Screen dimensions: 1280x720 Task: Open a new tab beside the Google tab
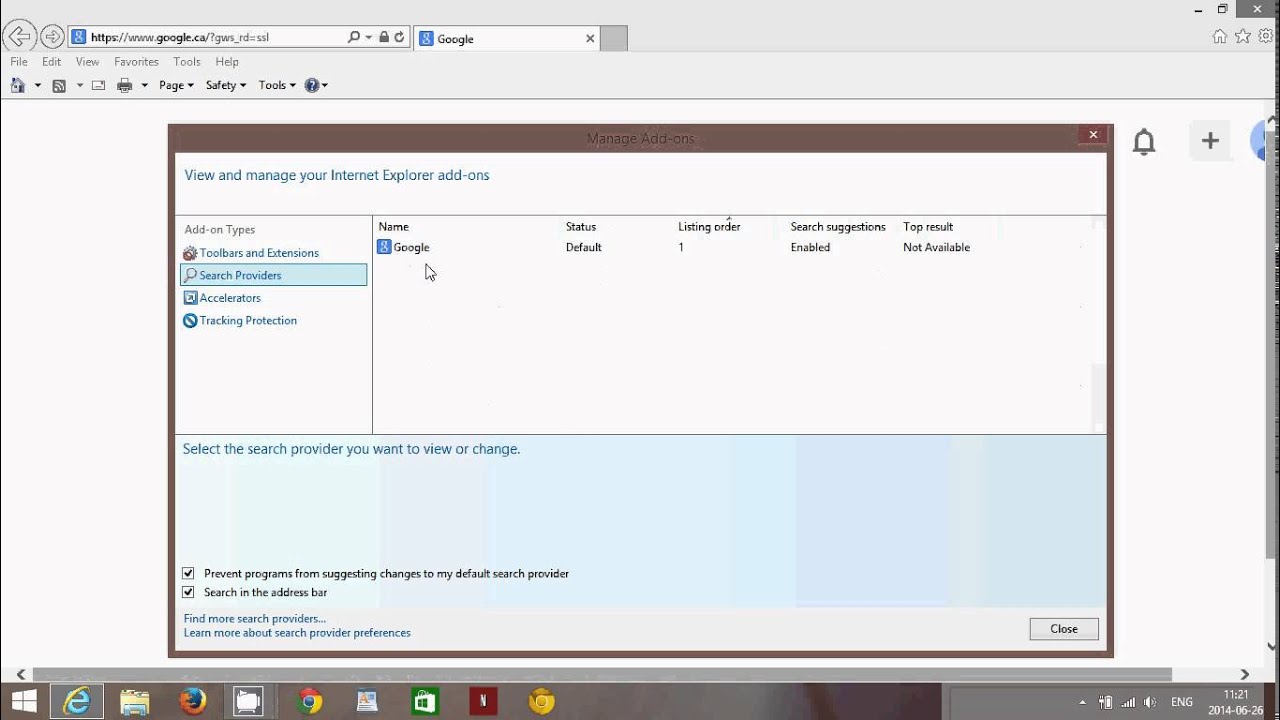[613, 38]
